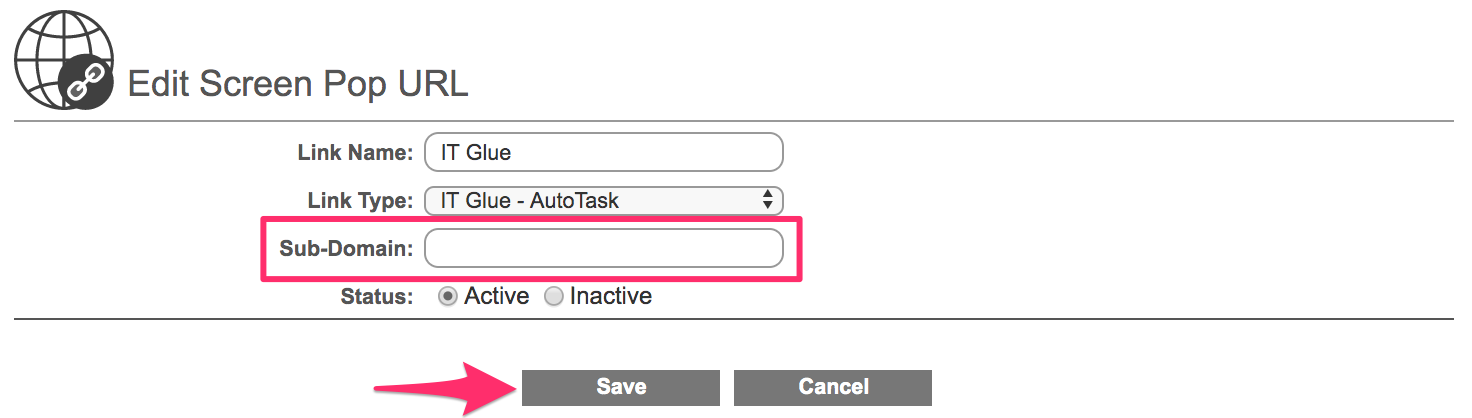Click the Edit Screen Pop URL heading
Viewport: 1472px width, 418px height.
coord(298,84)
